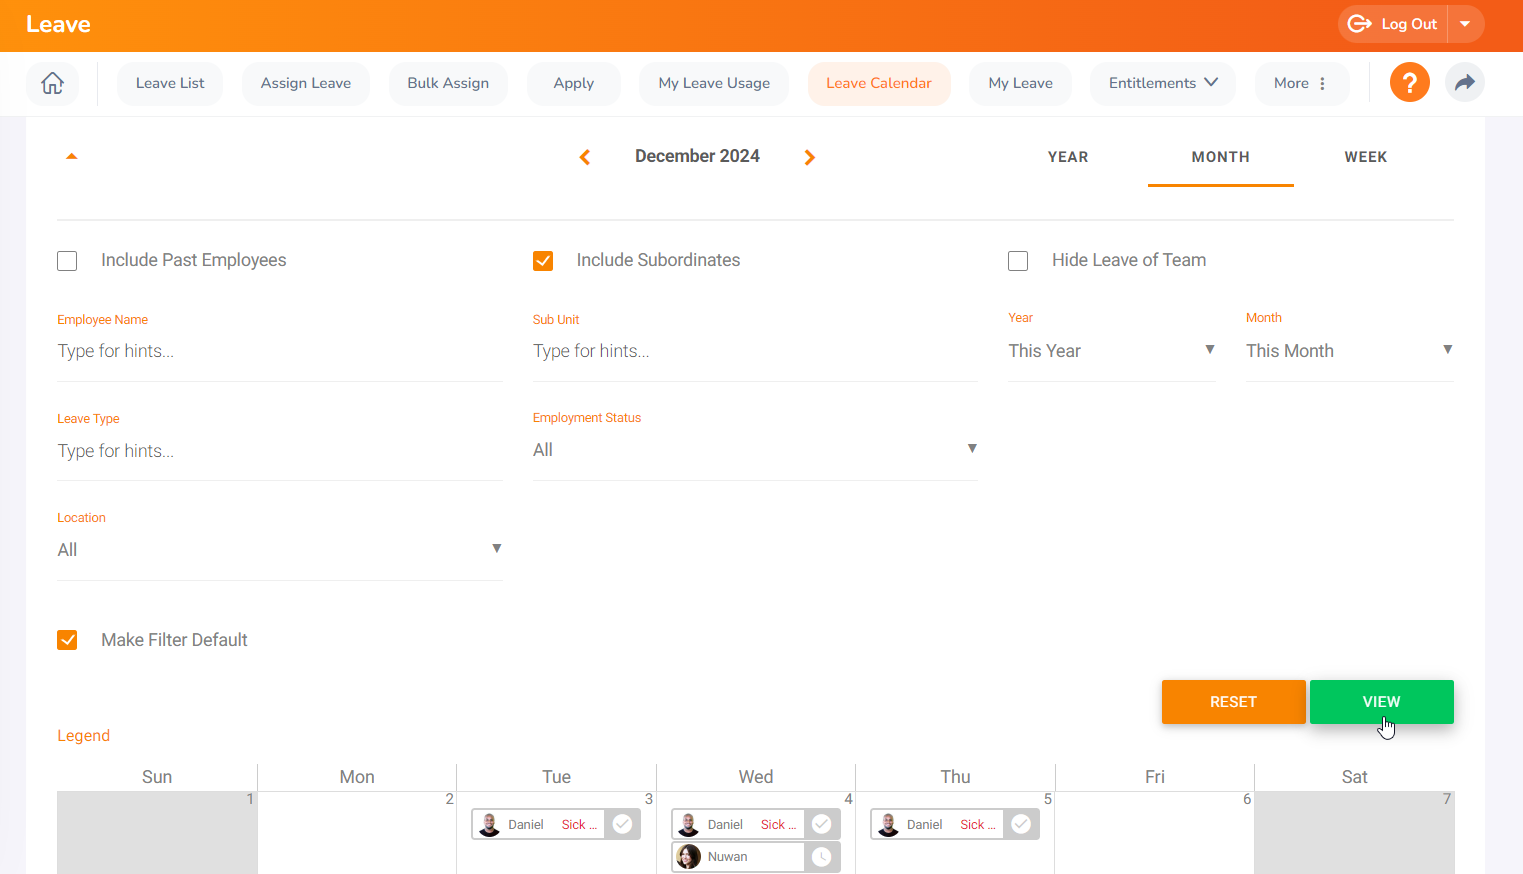This screenshot has width=1523, height=874.
Task: Click Nuwan's name on Wednesday 4
Action: coord(727,857)
